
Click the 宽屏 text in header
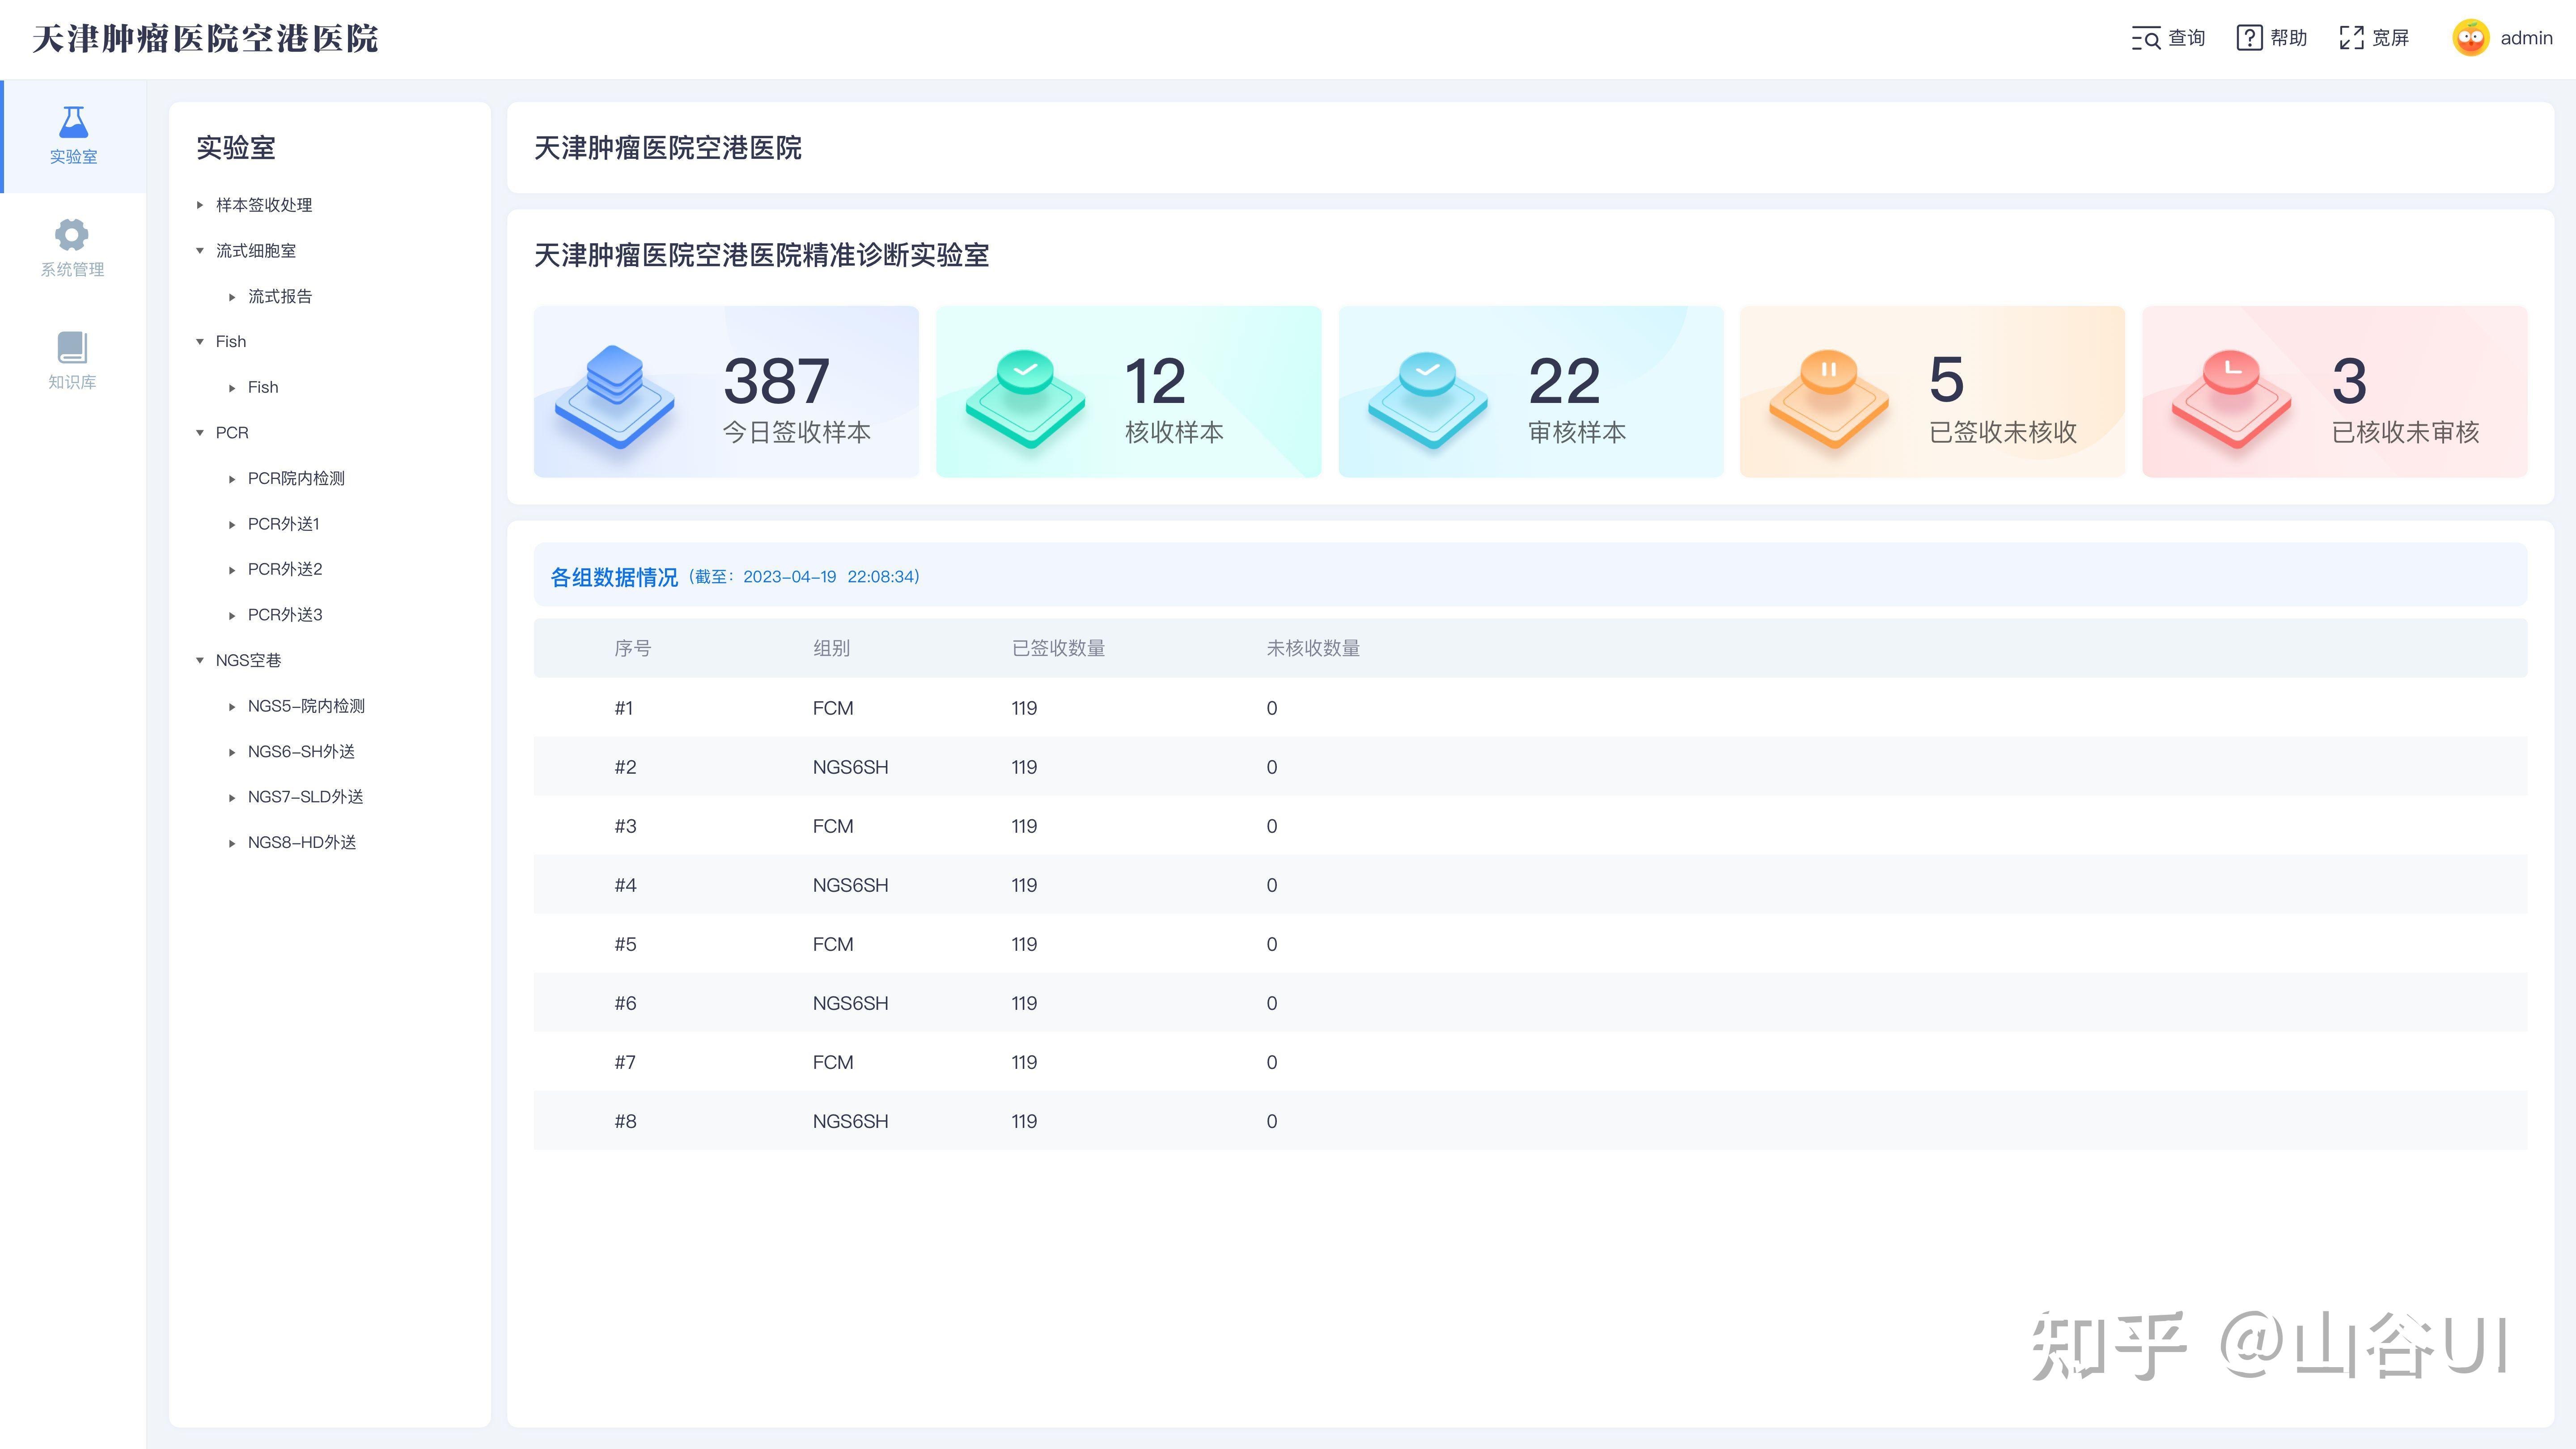[2390, 38]
